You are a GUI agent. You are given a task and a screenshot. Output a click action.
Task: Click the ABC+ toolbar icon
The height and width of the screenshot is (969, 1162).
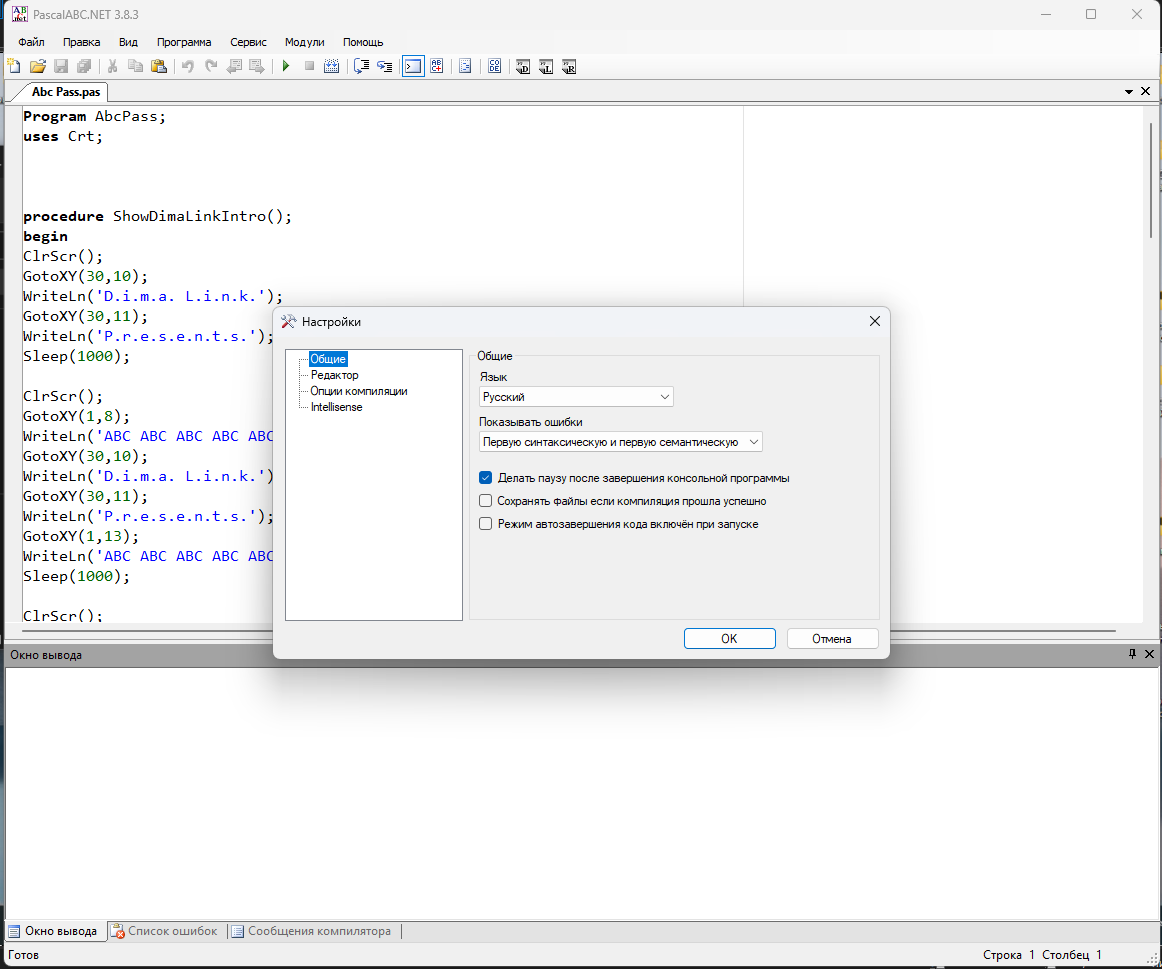(x=436, y=66)
